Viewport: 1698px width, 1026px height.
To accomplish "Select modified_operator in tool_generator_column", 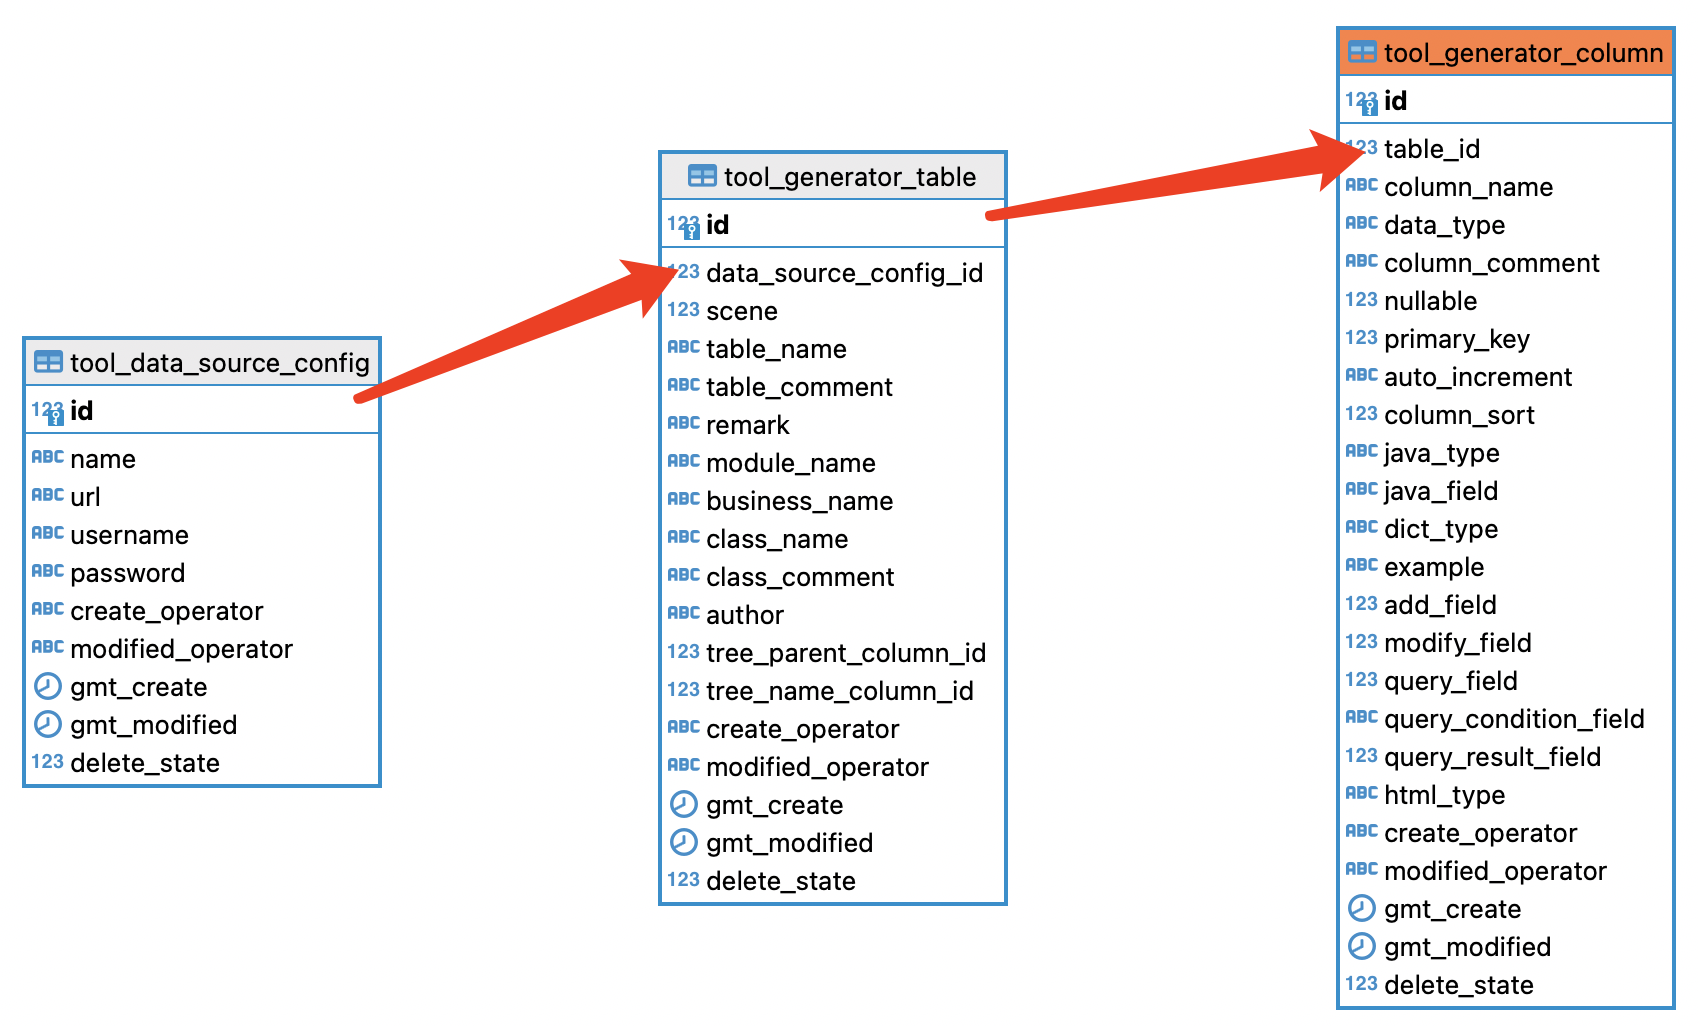I will coord(1496,871).
